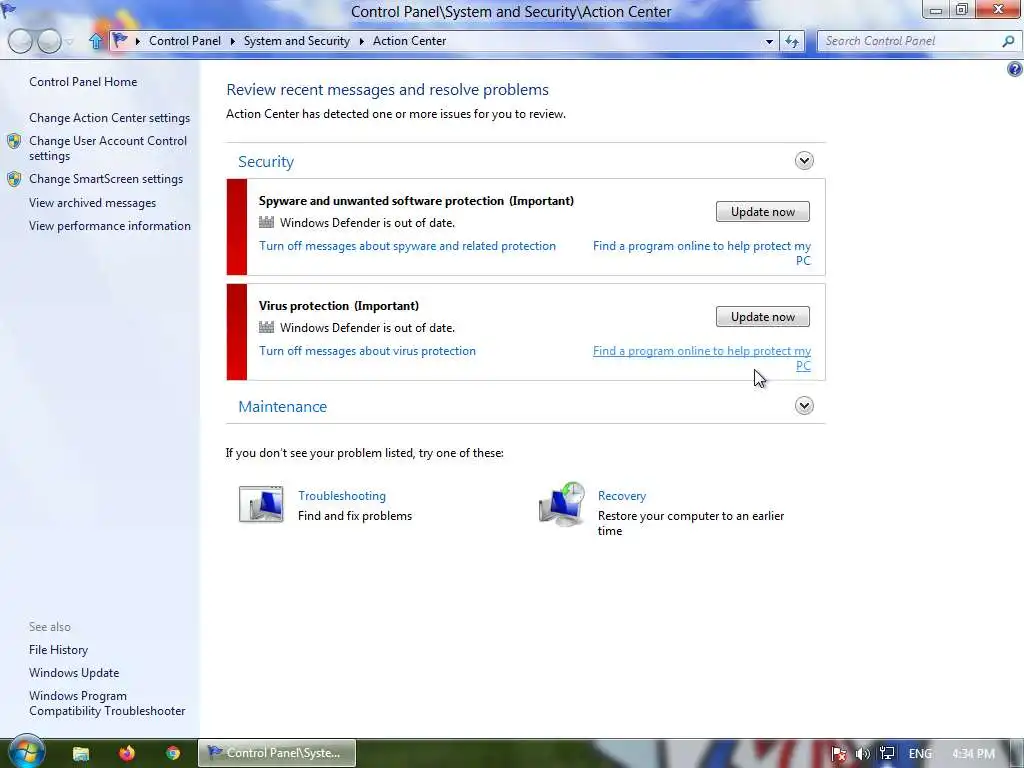Turn off messages about virus protection

click(x=367, y=351)
